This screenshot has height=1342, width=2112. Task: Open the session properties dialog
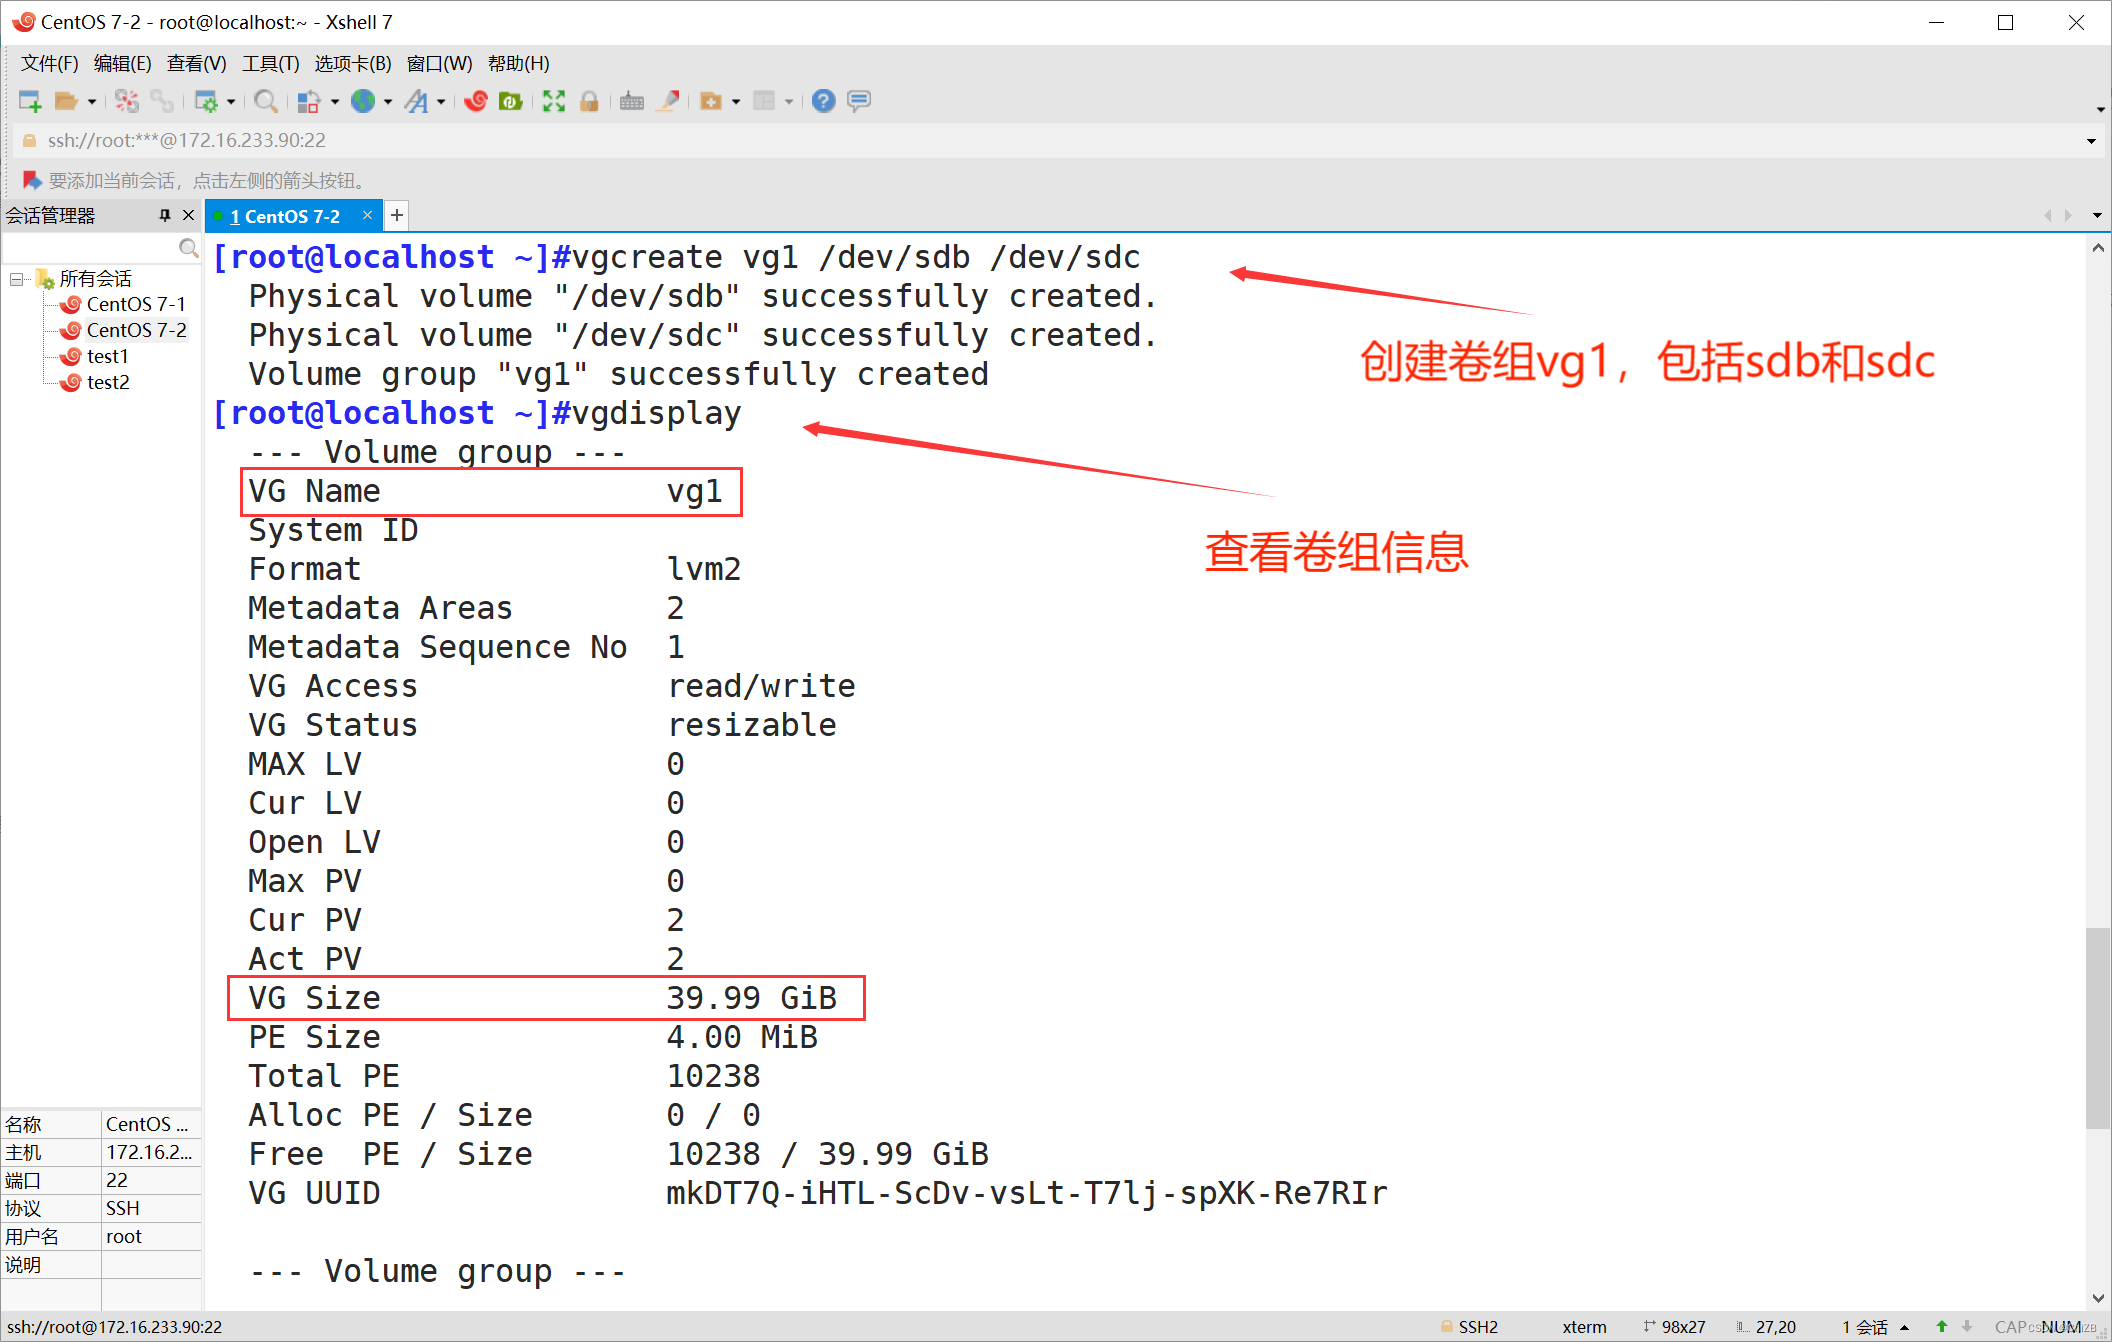[x=209, y=101]
